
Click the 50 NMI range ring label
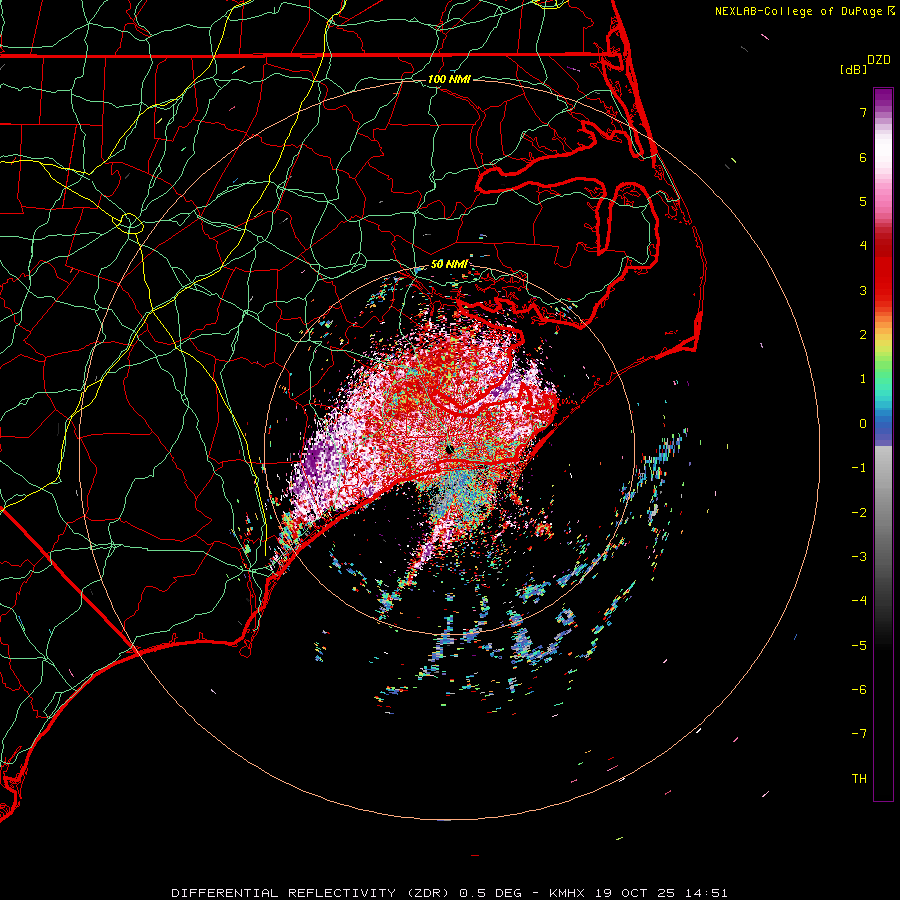point(449,264)
